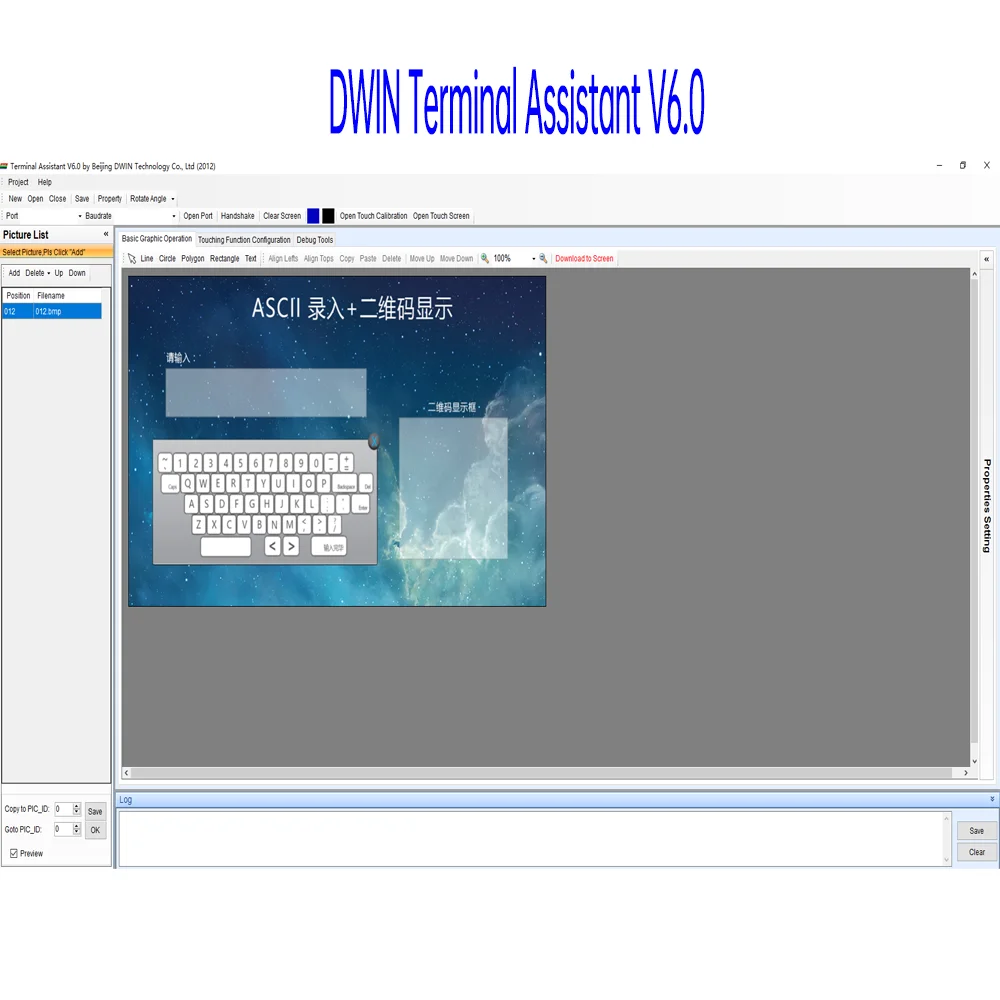Select the Line drawing tool
The image size is (1000, 1000).
click(x=147, y=258)
